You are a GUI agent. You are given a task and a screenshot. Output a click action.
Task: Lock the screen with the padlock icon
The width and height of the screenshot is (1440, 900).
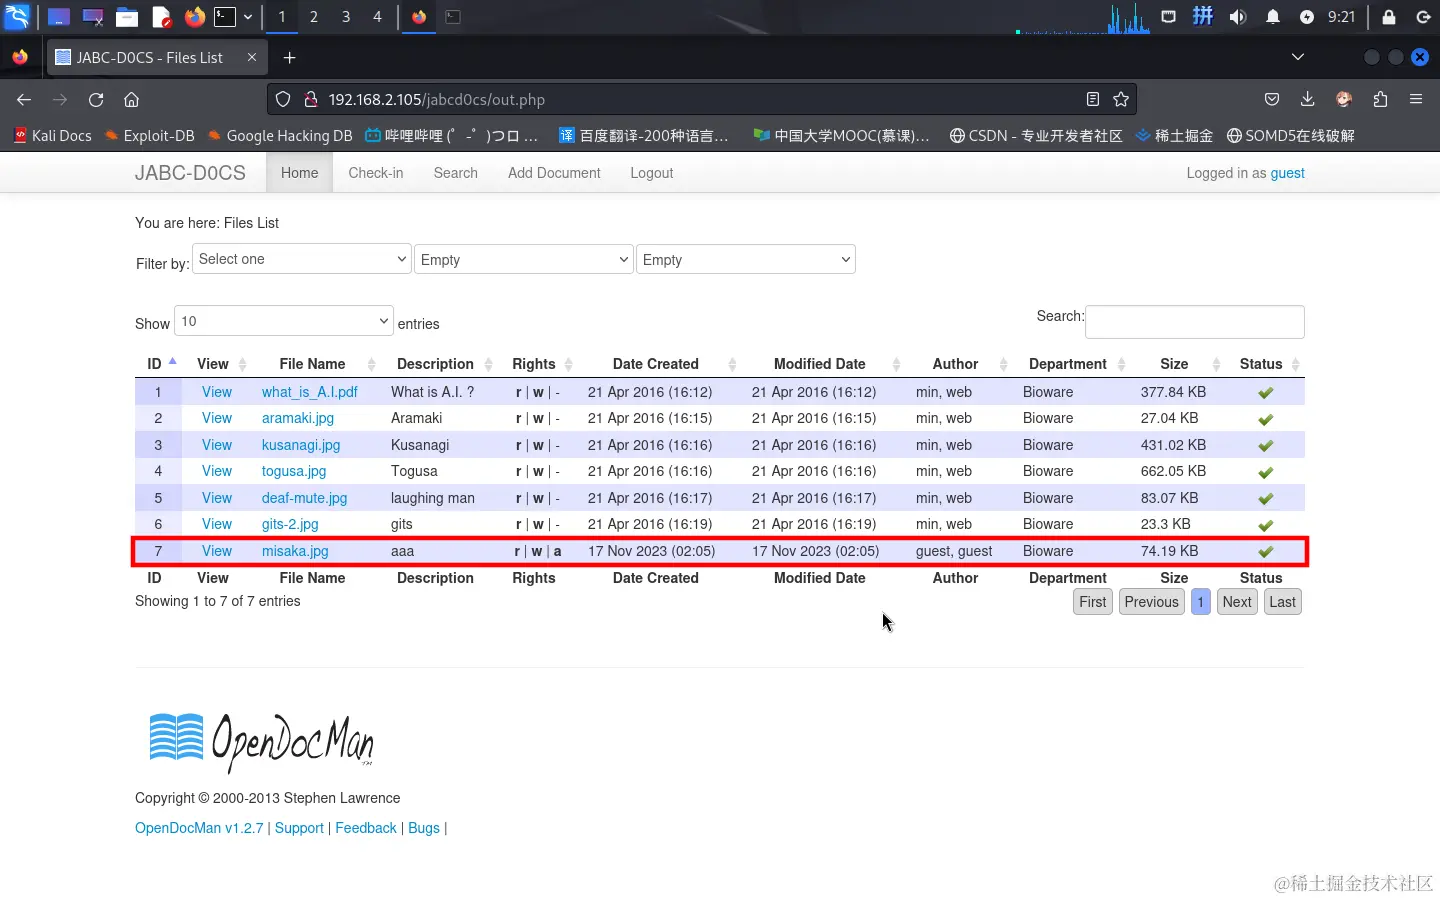[1389, 17]
